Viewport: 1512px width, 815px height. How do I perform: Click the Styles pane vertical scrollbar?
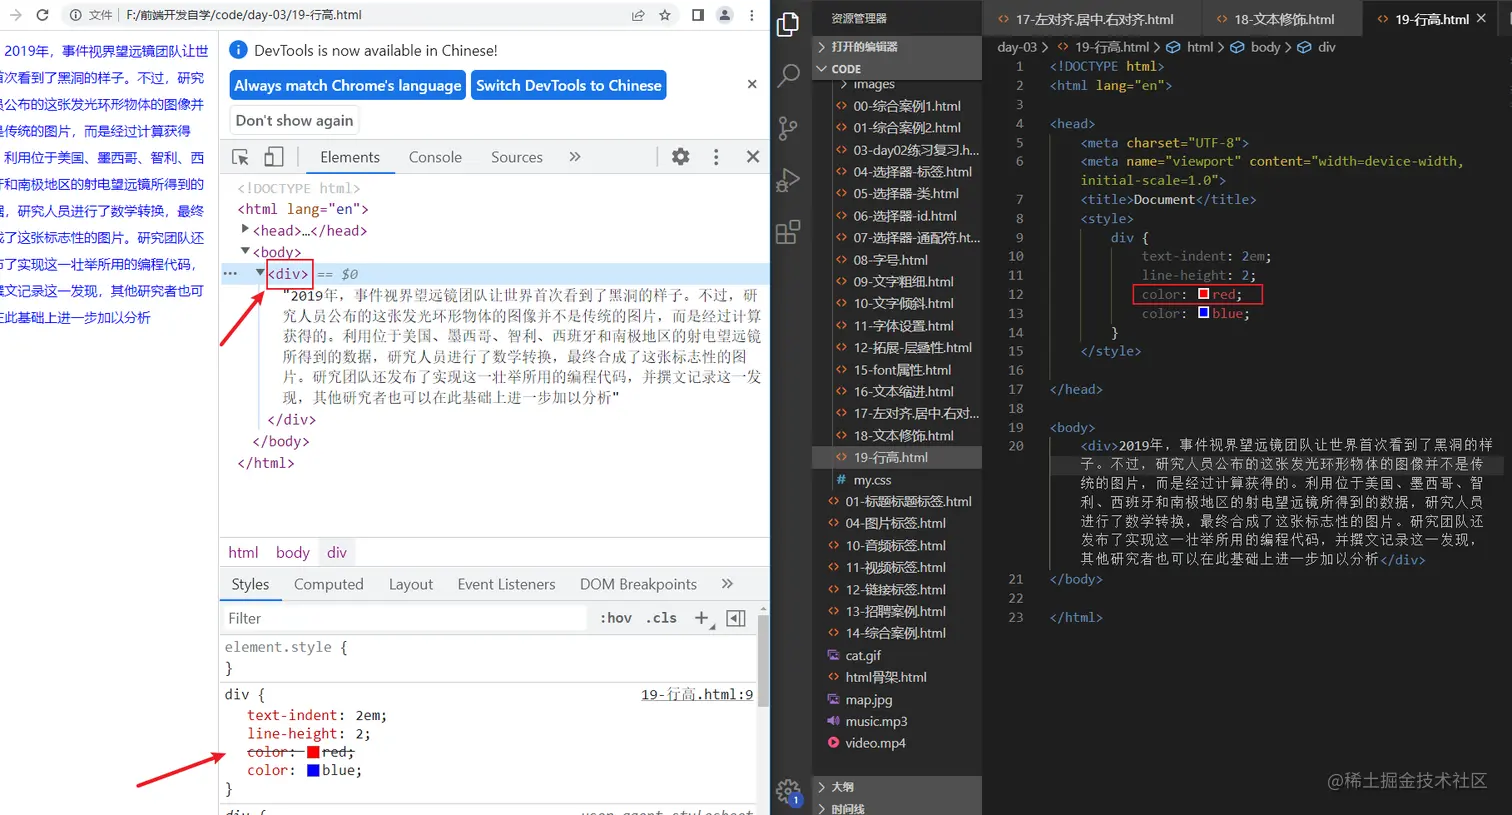coord(763,660)
